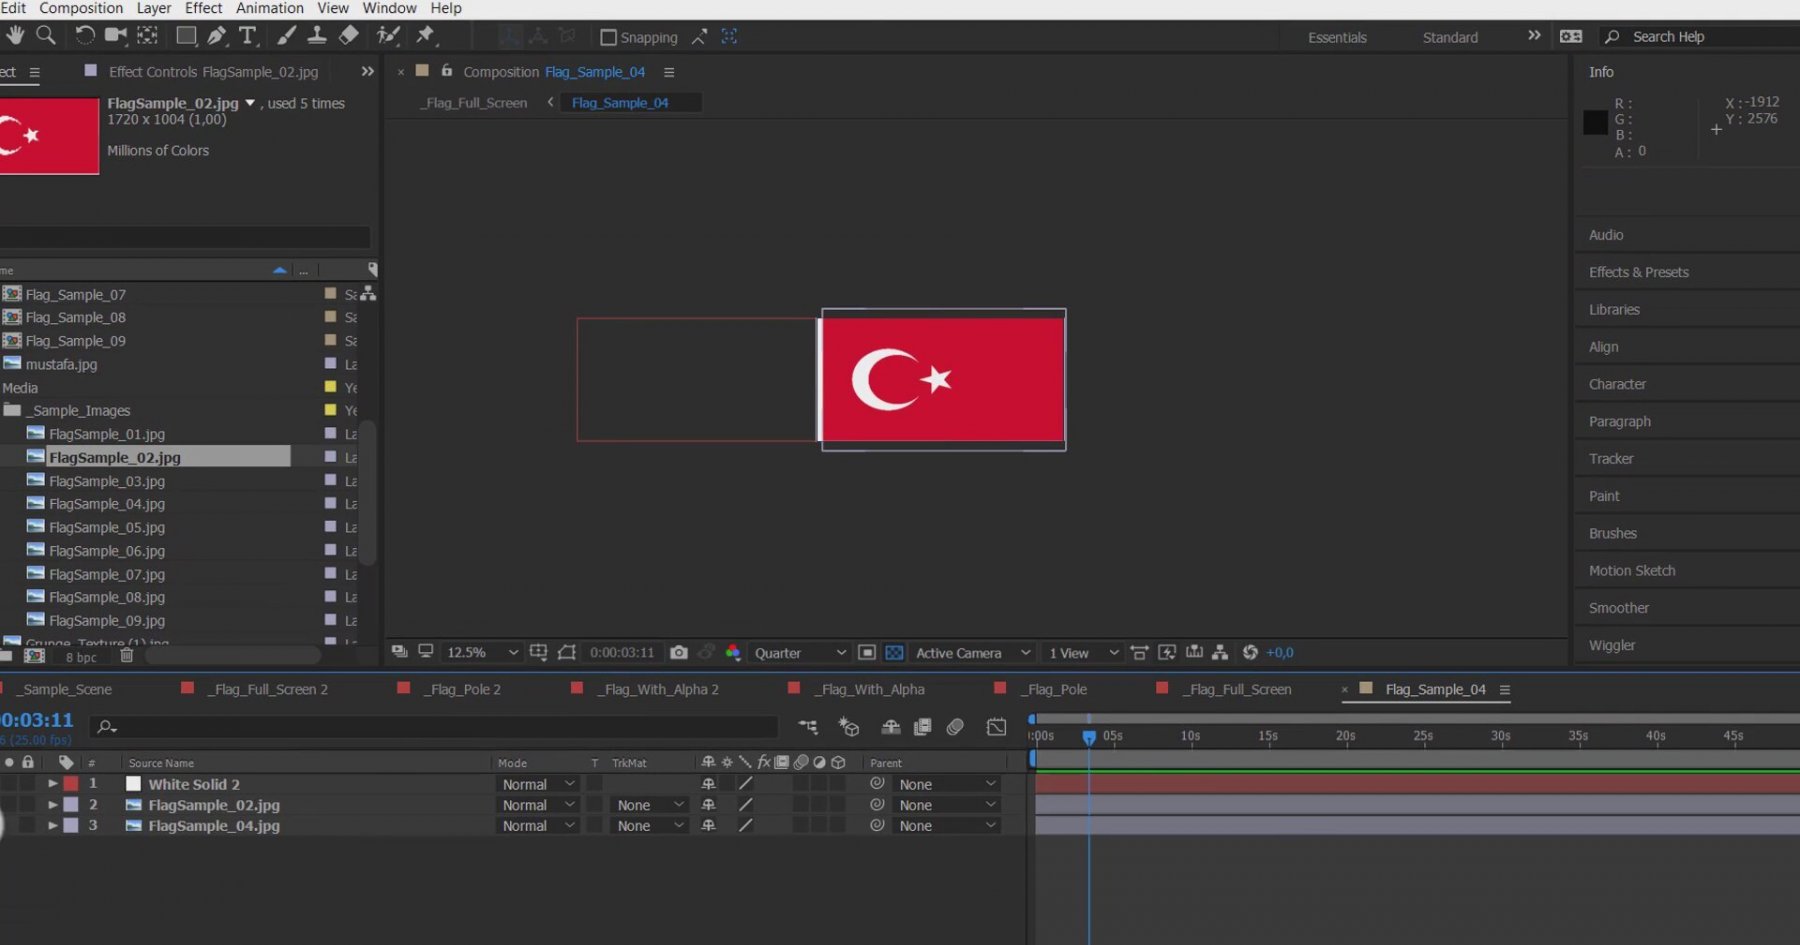Open the Wiggler panel
The height and width of the screenshot is (945, 1800).
1612,645
